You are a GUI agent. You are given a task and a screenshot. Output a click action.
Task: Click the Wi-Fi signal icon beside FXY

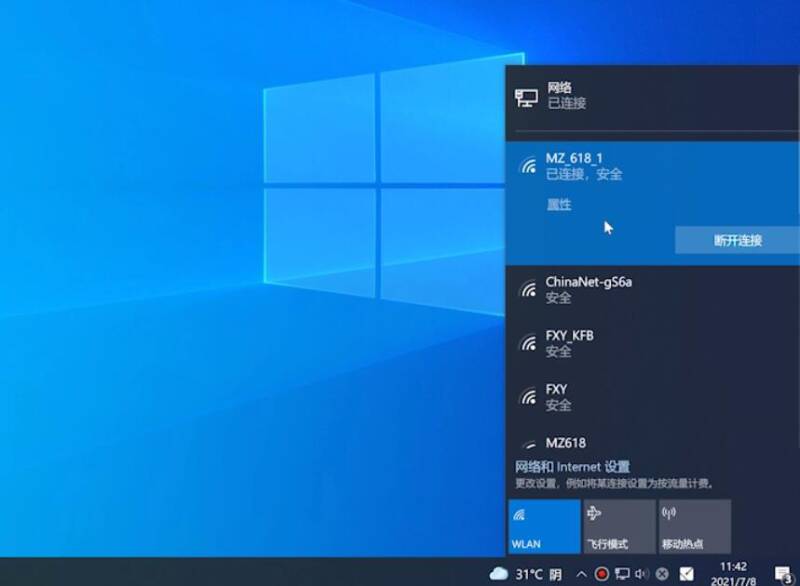(x=528, y=396)
